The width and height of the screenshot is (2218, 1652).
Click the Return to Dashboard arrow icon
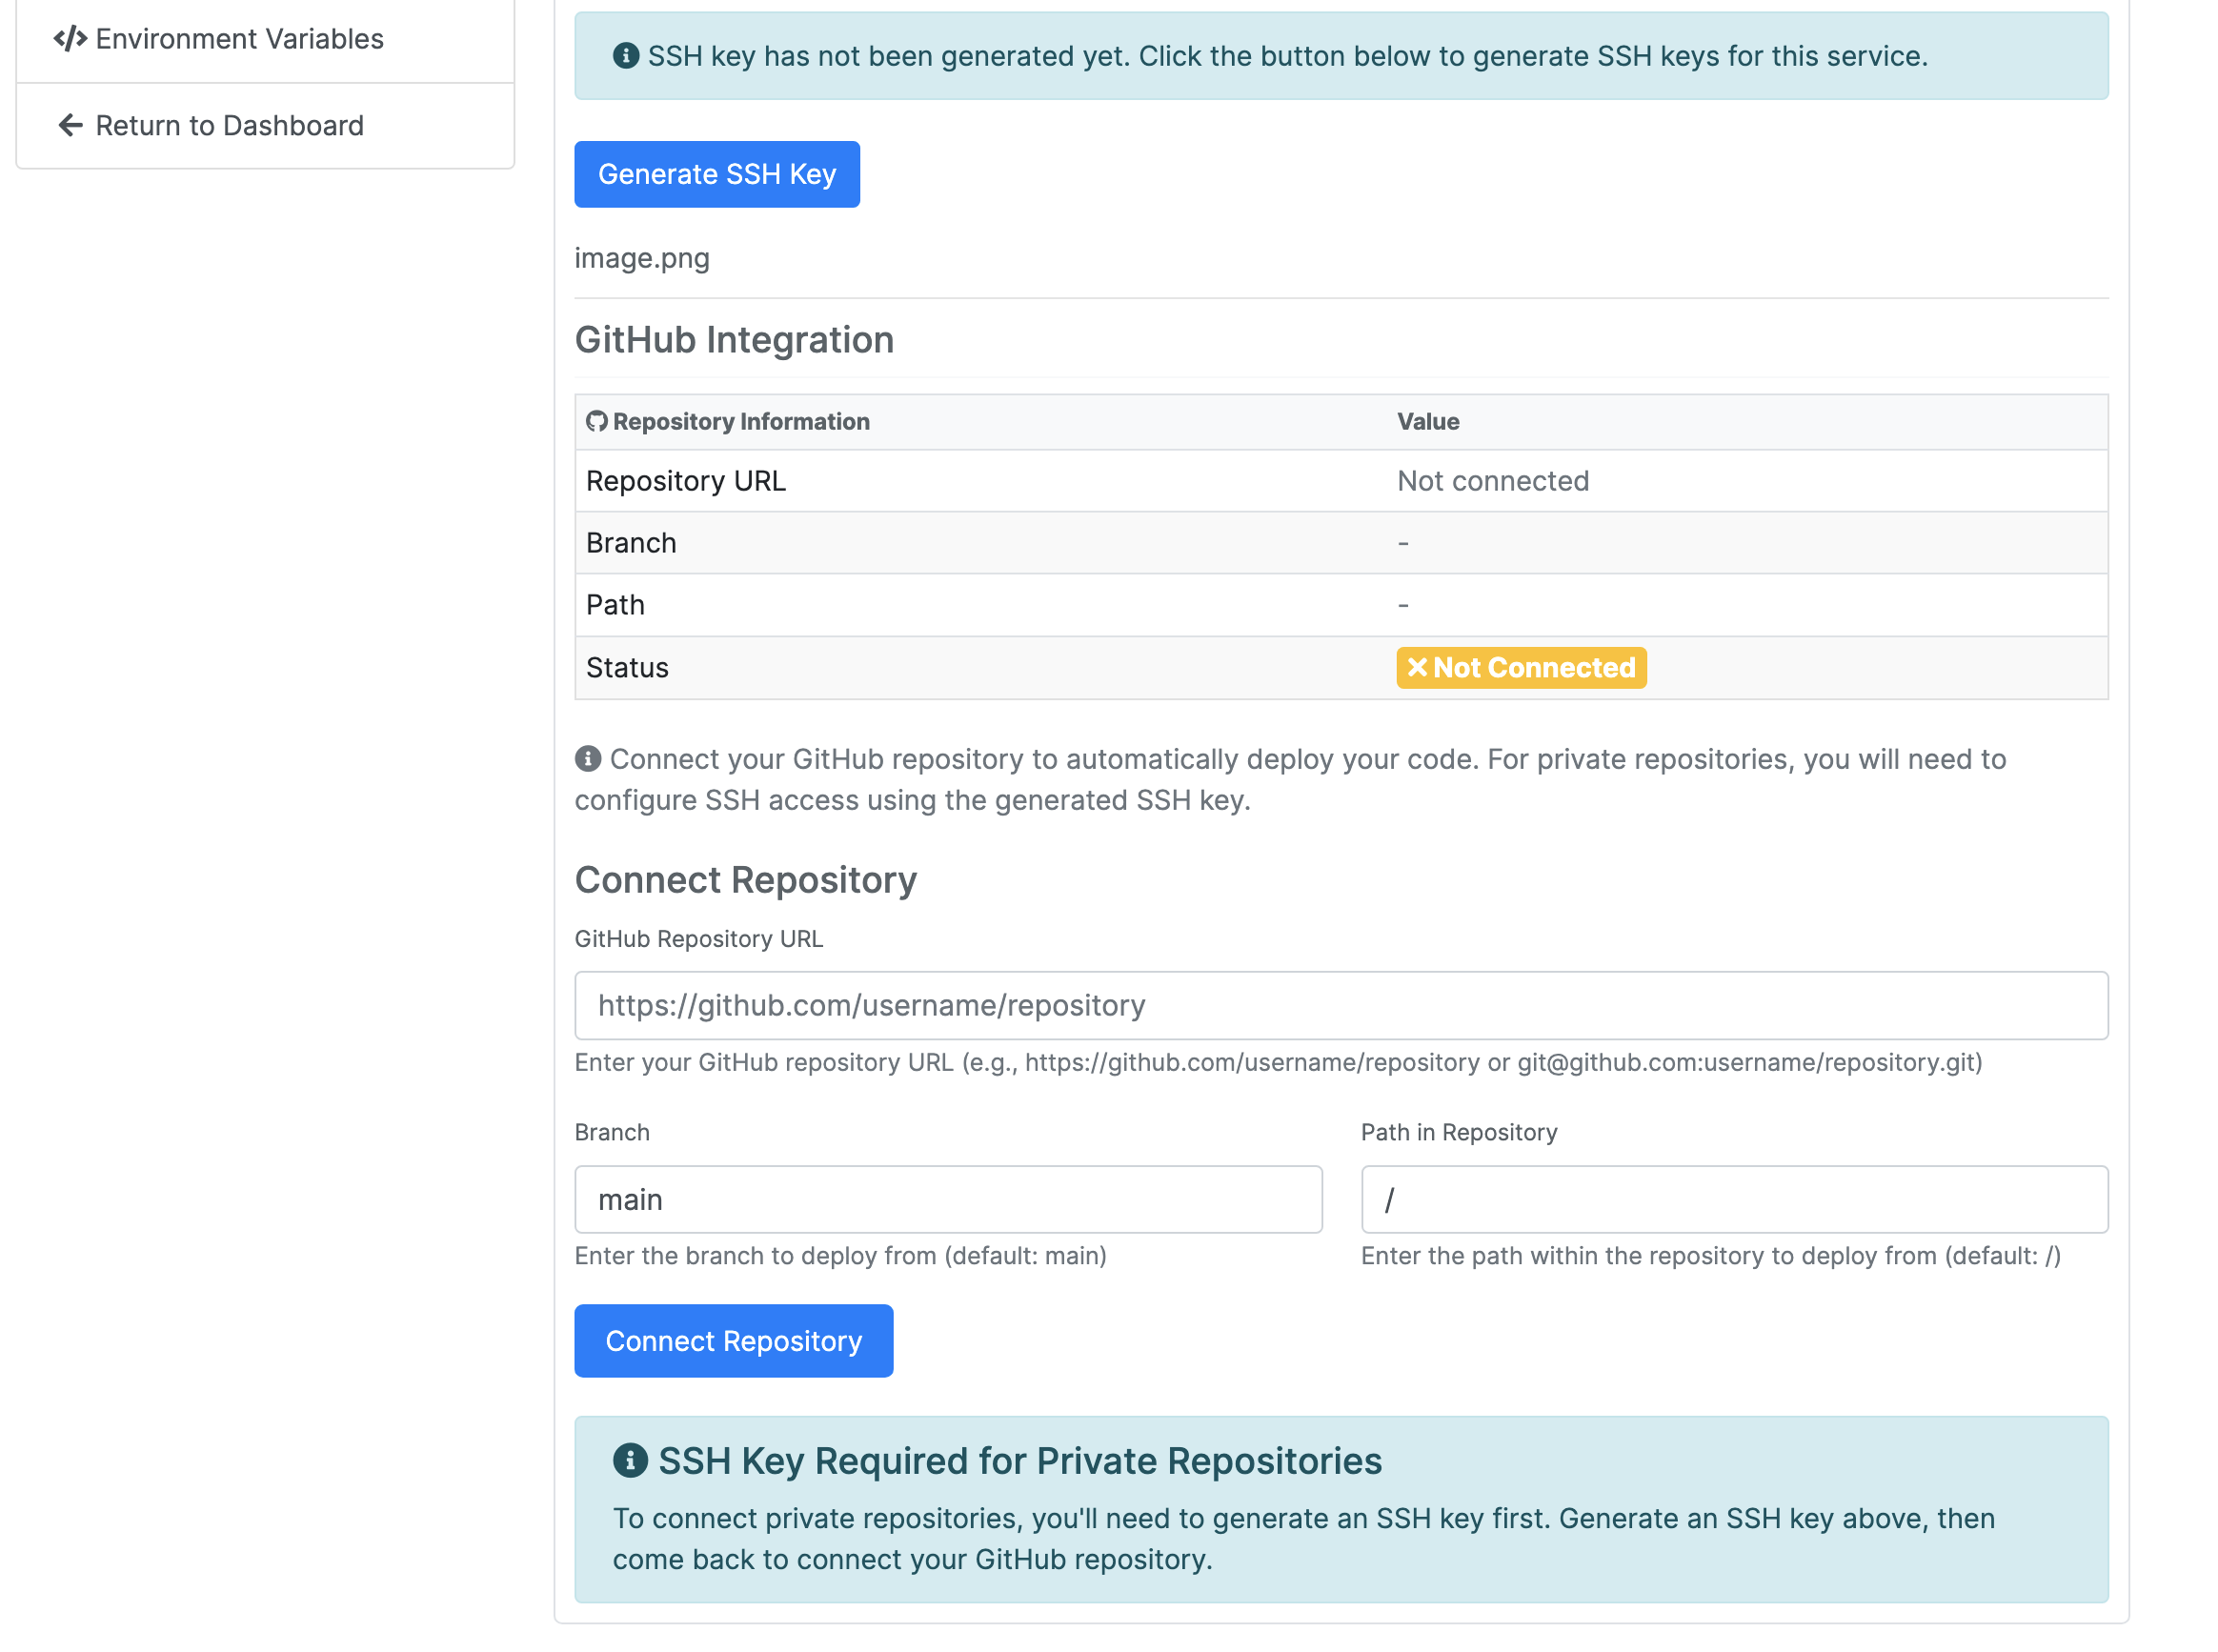[x=70, y=125]
